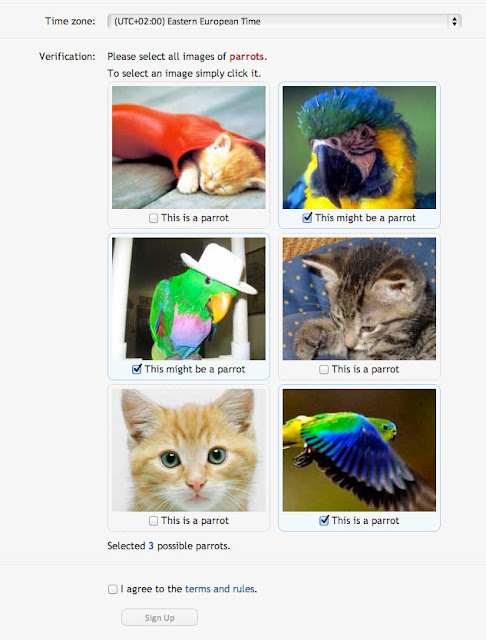Click the time zone dropdown stepper arrows
The width and height of the screenshot is (486, 640).
point(454,21)
